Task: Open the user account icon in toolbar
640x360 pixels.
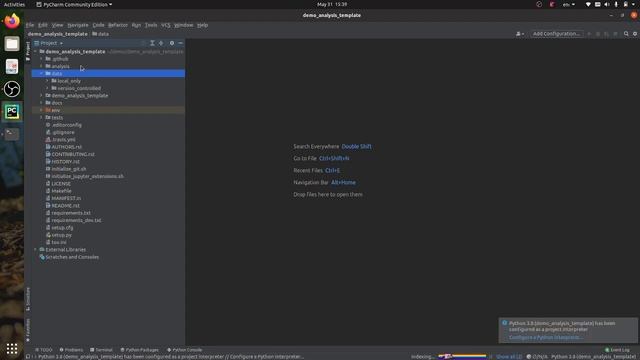Action: (x=520, y=34)
